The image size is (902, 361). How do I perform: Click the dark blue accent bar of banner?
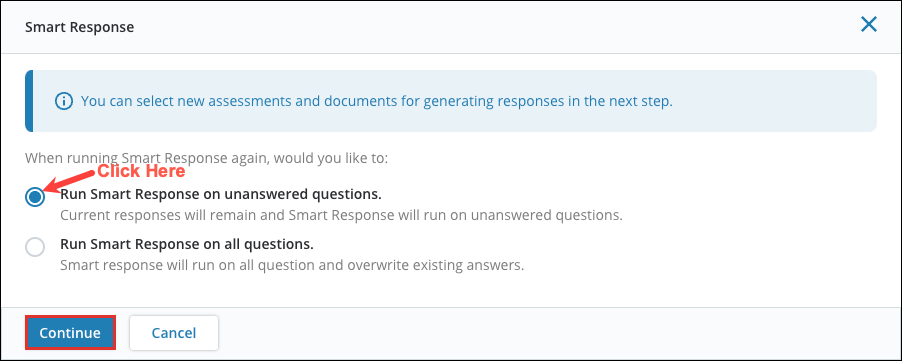coord(29,101)
